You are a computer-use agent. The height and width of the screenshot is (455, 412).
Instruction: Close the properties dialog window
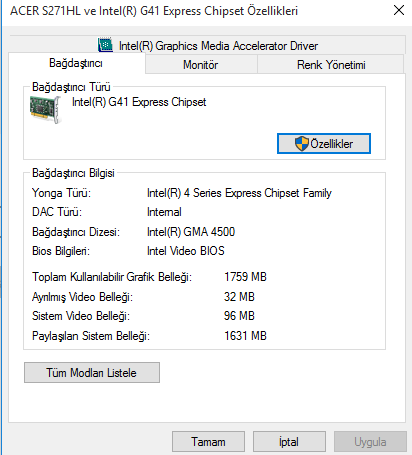(x=399, y=10)
